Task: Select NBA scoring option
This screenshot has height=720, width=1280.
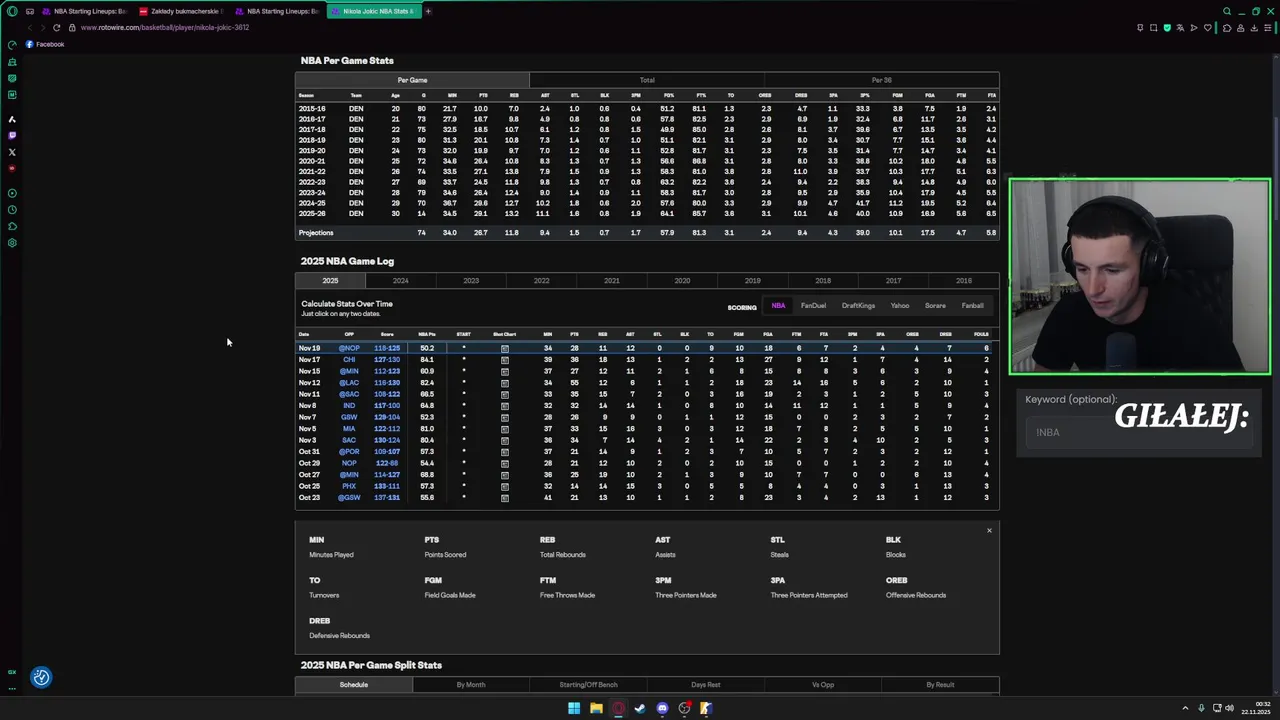Action: click(778, 306)
